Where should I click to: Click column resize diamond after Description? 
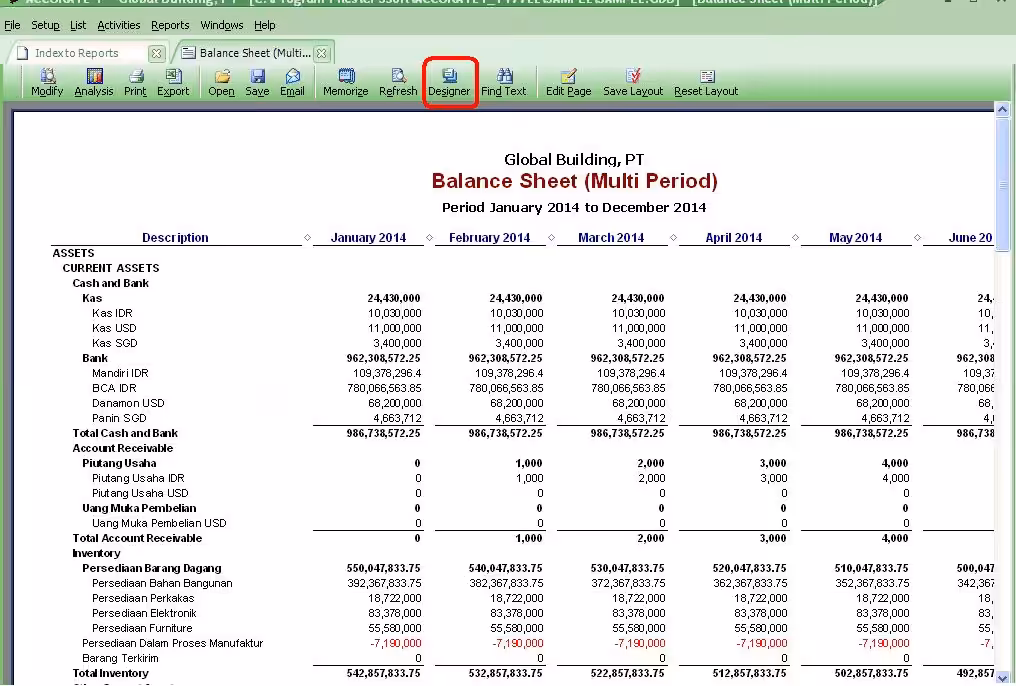coord(307,238)
